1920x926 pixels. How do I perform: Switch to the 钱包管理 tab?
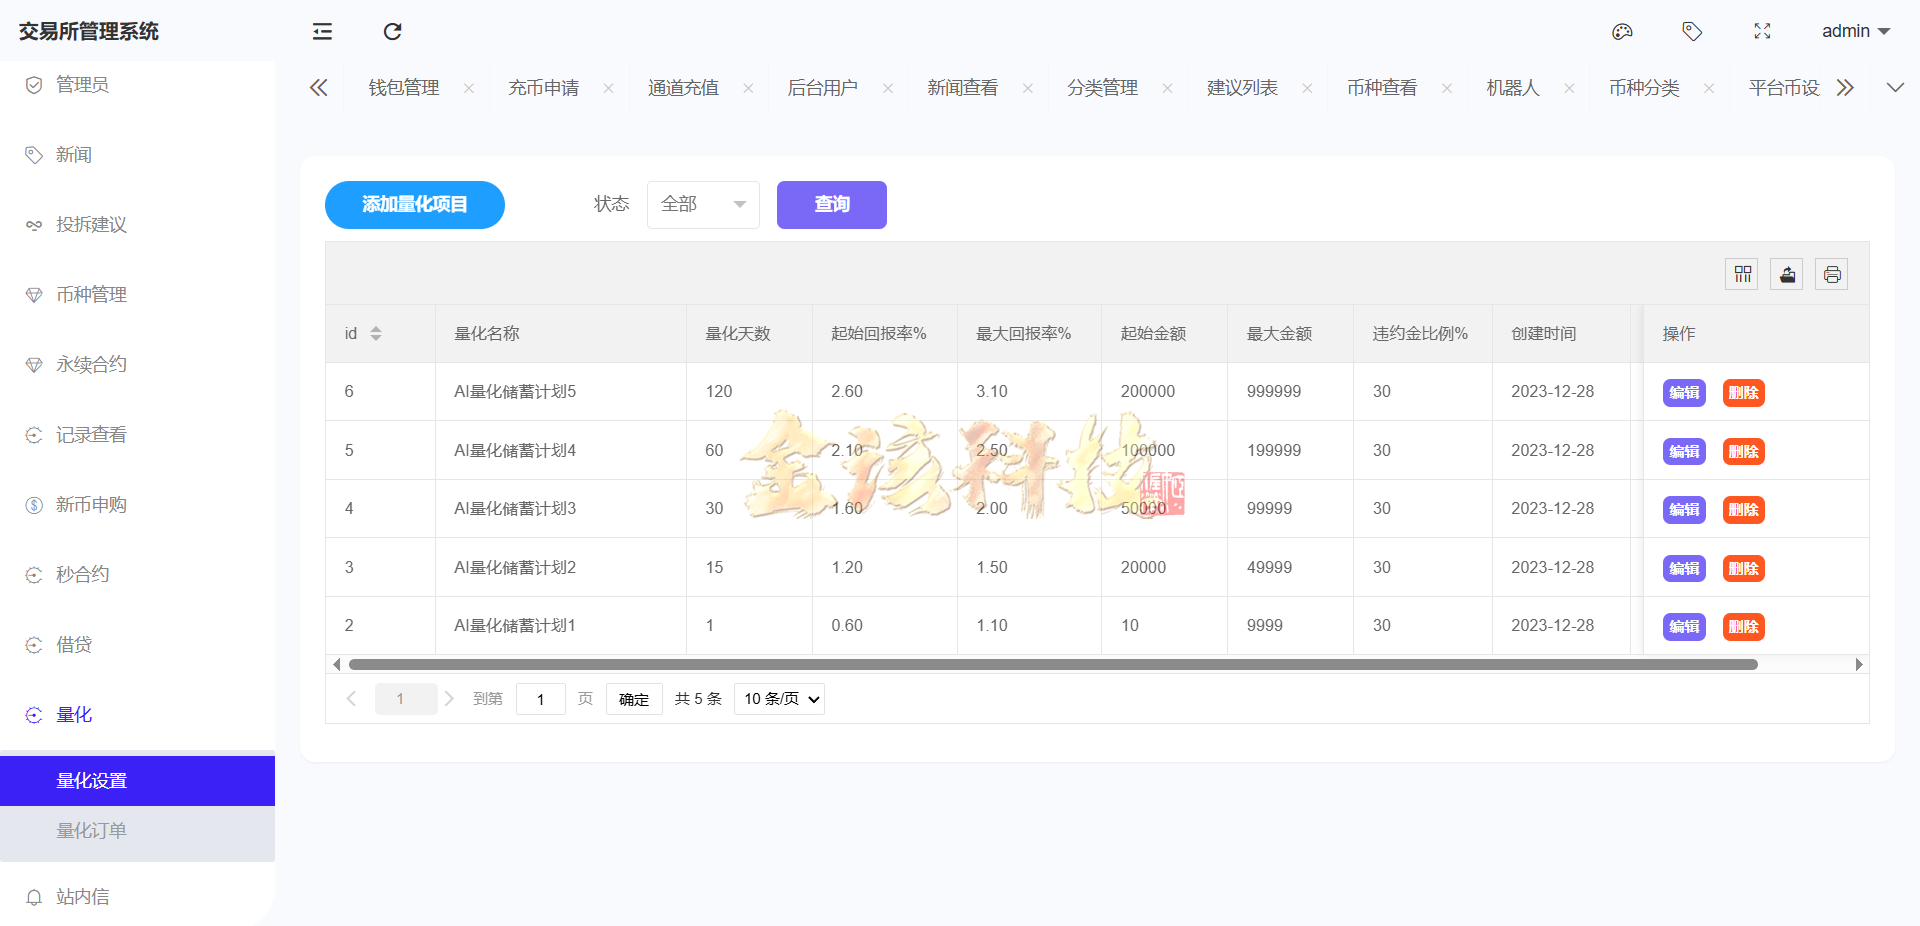click(x=403, y=88)
